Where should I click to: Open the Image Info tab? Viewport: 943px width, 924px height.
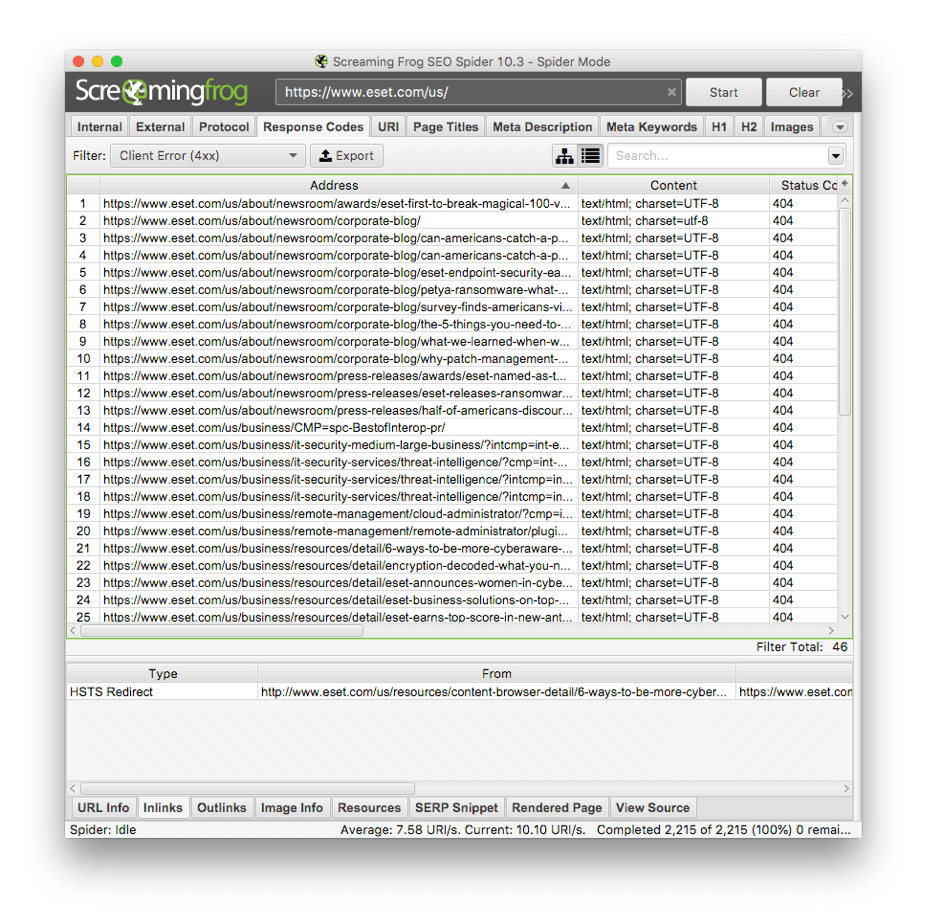click(x=292, y=808)
